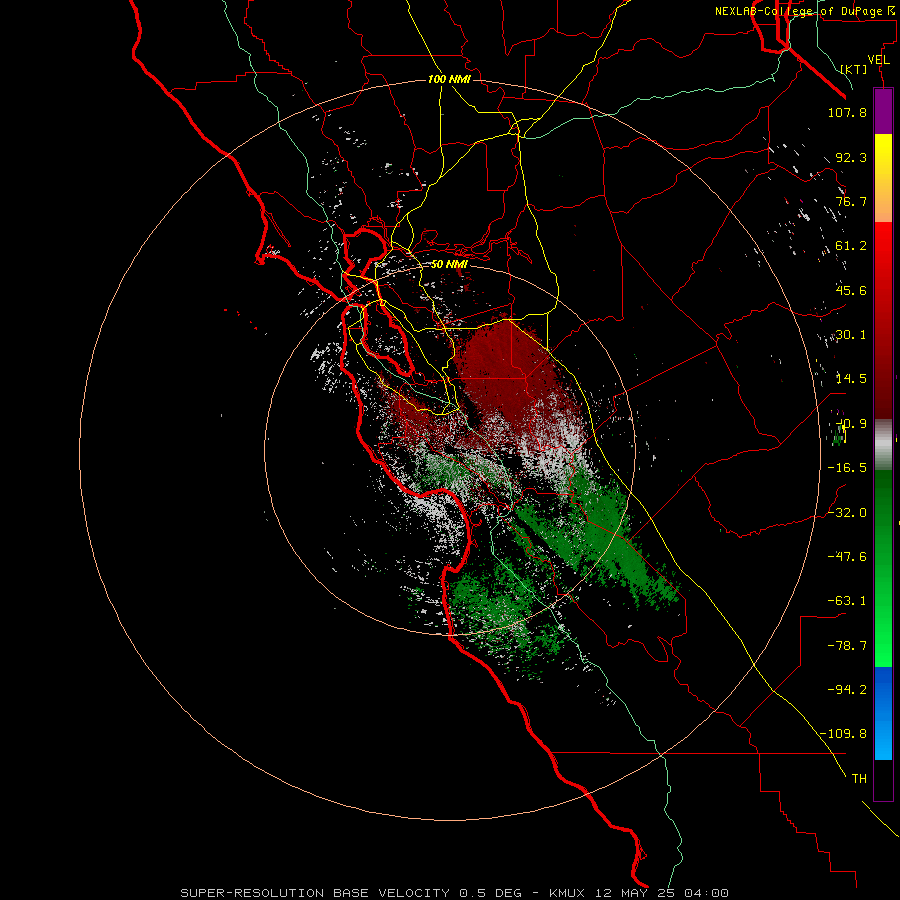Image resolution: width=900 pixels, height=900 pixels.
Task: Click the purple segment of velocity color bar
Action: click(883, 112)
